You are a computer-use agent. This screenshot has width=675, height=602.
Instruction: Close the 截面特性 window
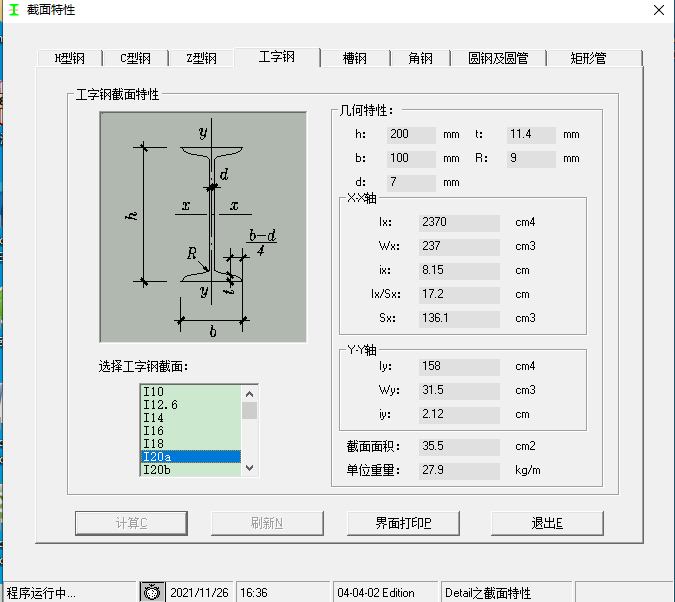click(659, 10)
